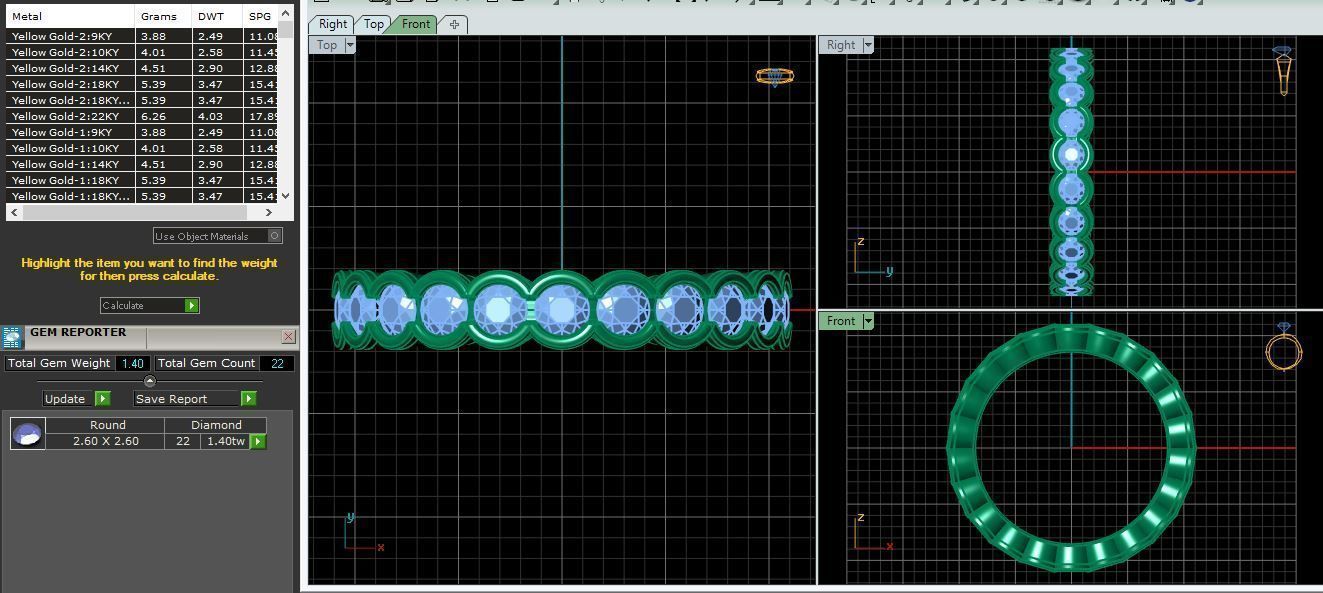Viewport: 1323px width, 593px height.
Task: Click the green arrow beside Update
Action: click(x=102, y=398)
